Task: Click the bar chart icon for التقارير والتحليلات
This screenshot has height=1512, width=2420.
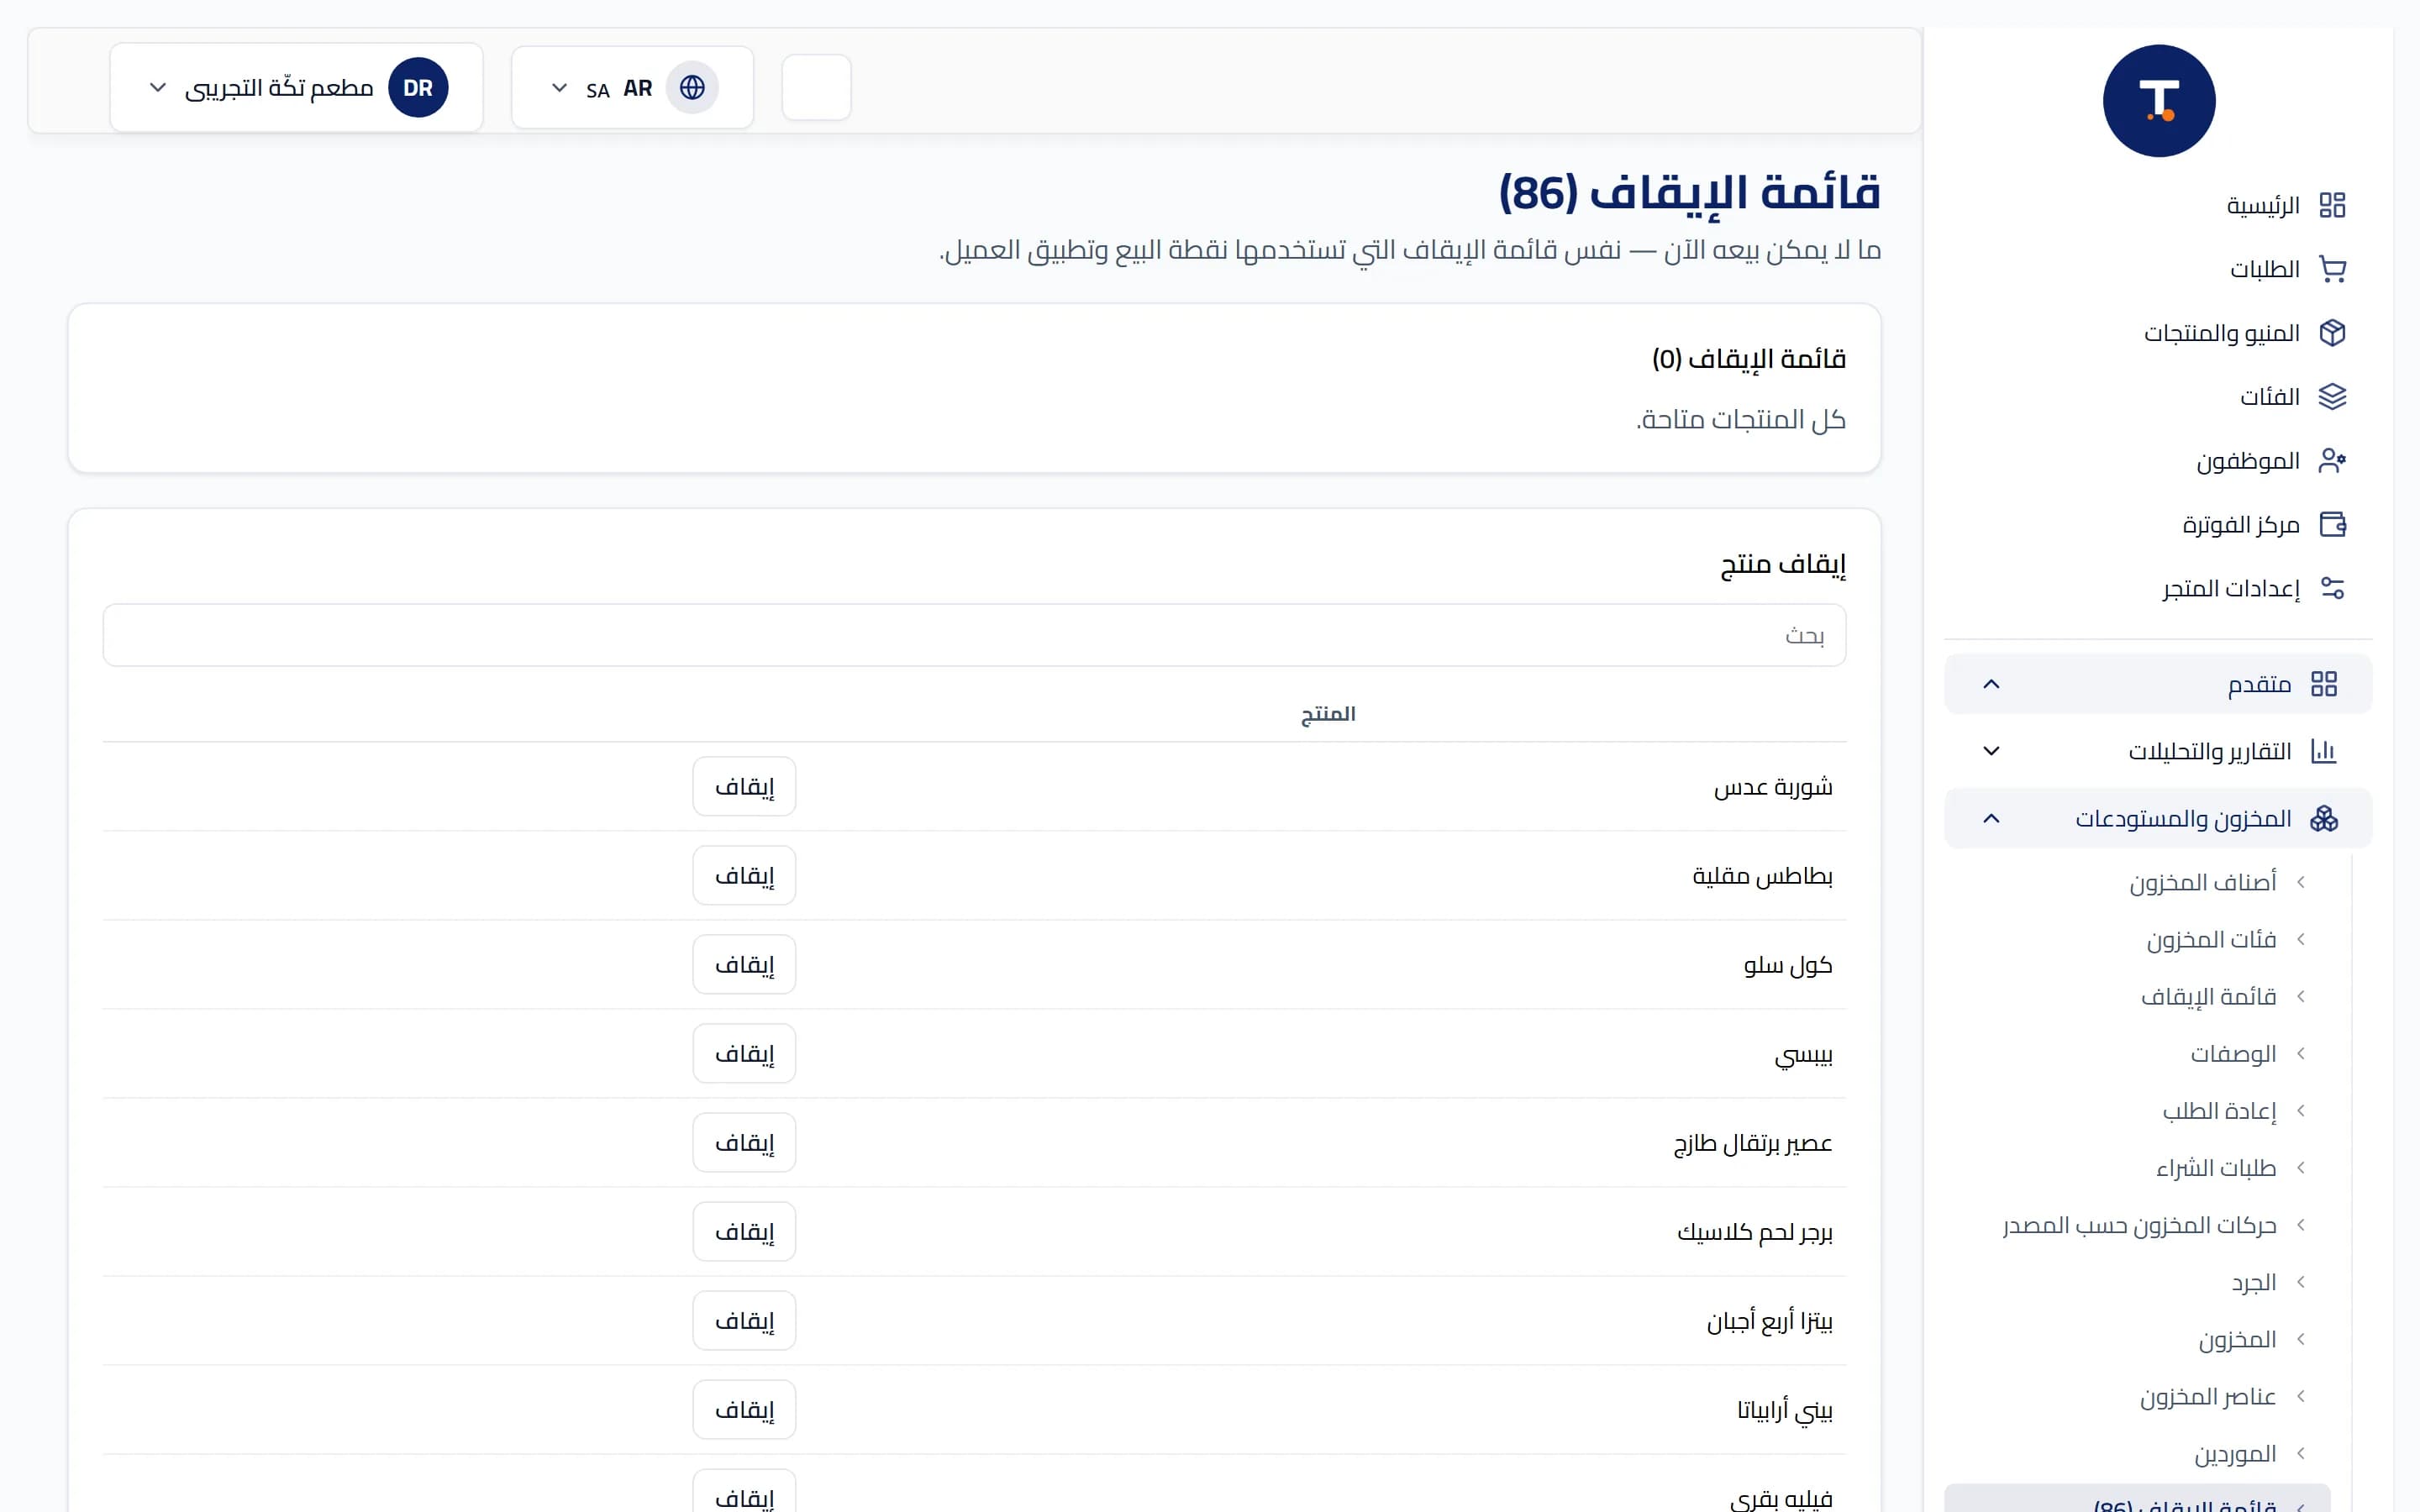Action: click(2324, 751)
